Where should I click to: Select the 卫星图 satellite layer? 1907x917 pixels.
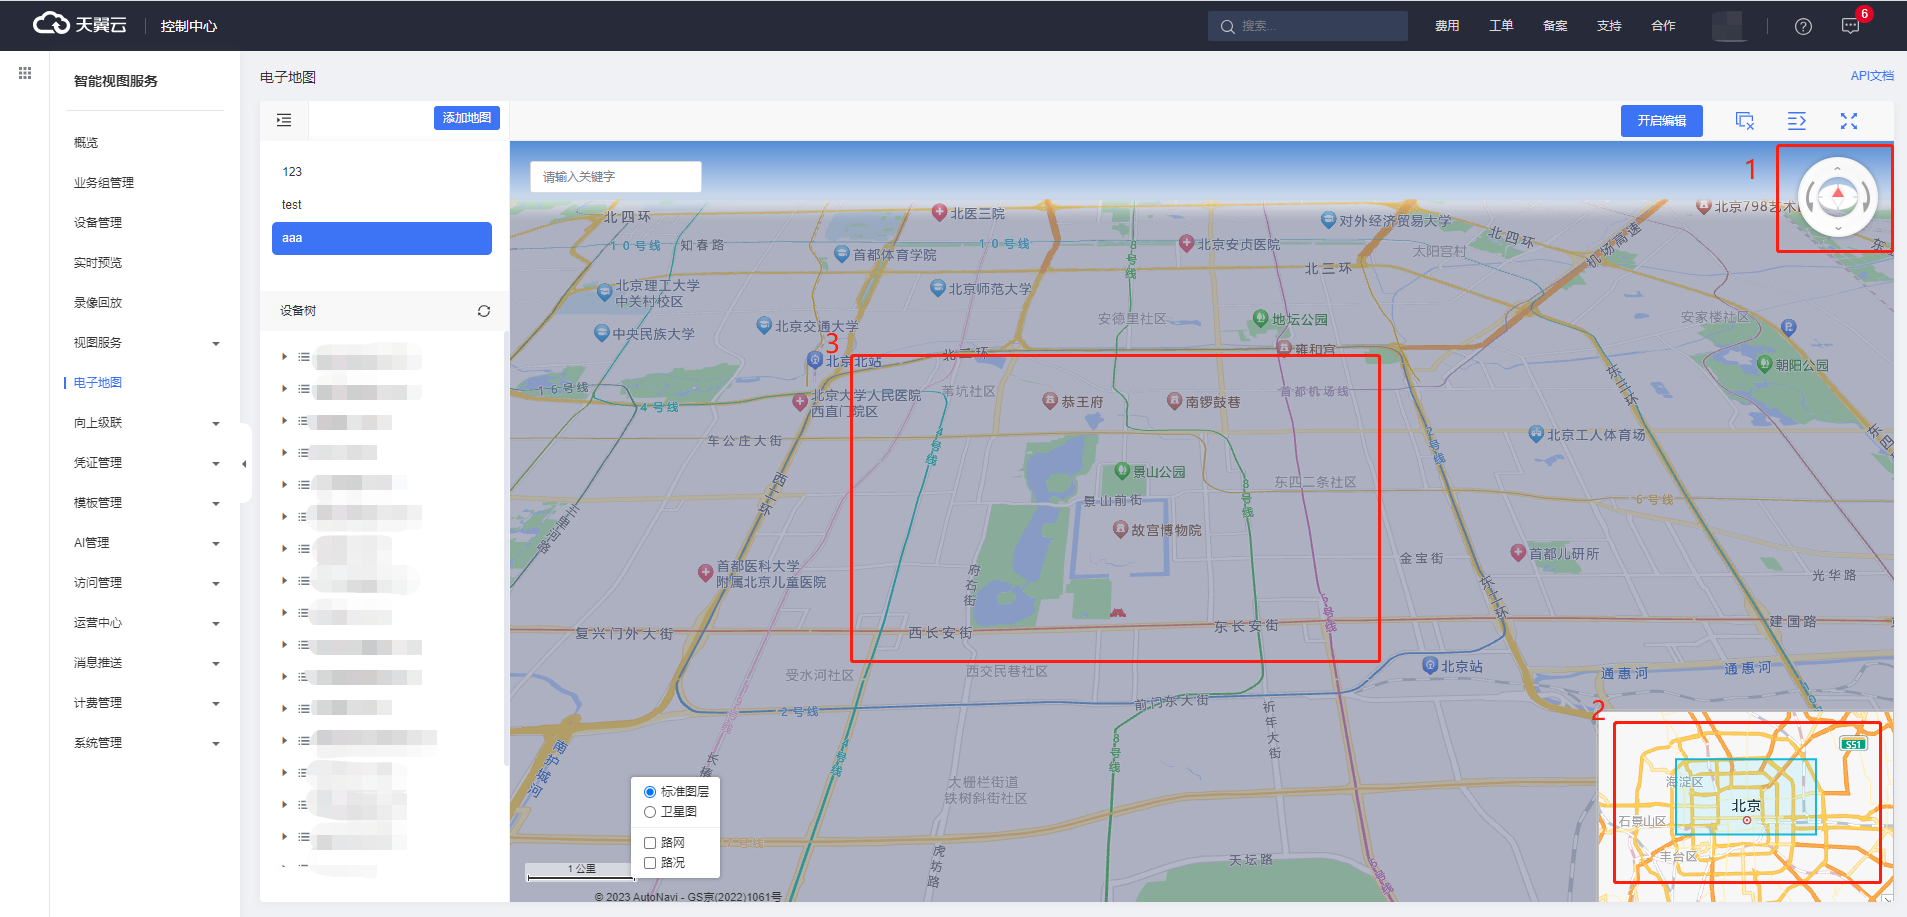pos(650,812)
